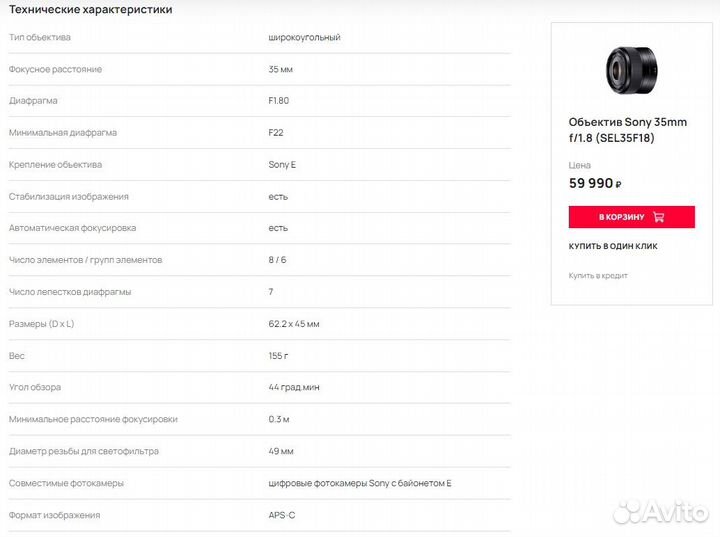Click the "Угол обзора" row label
This screenshot has width=720, height=537.
click(35, 387)
